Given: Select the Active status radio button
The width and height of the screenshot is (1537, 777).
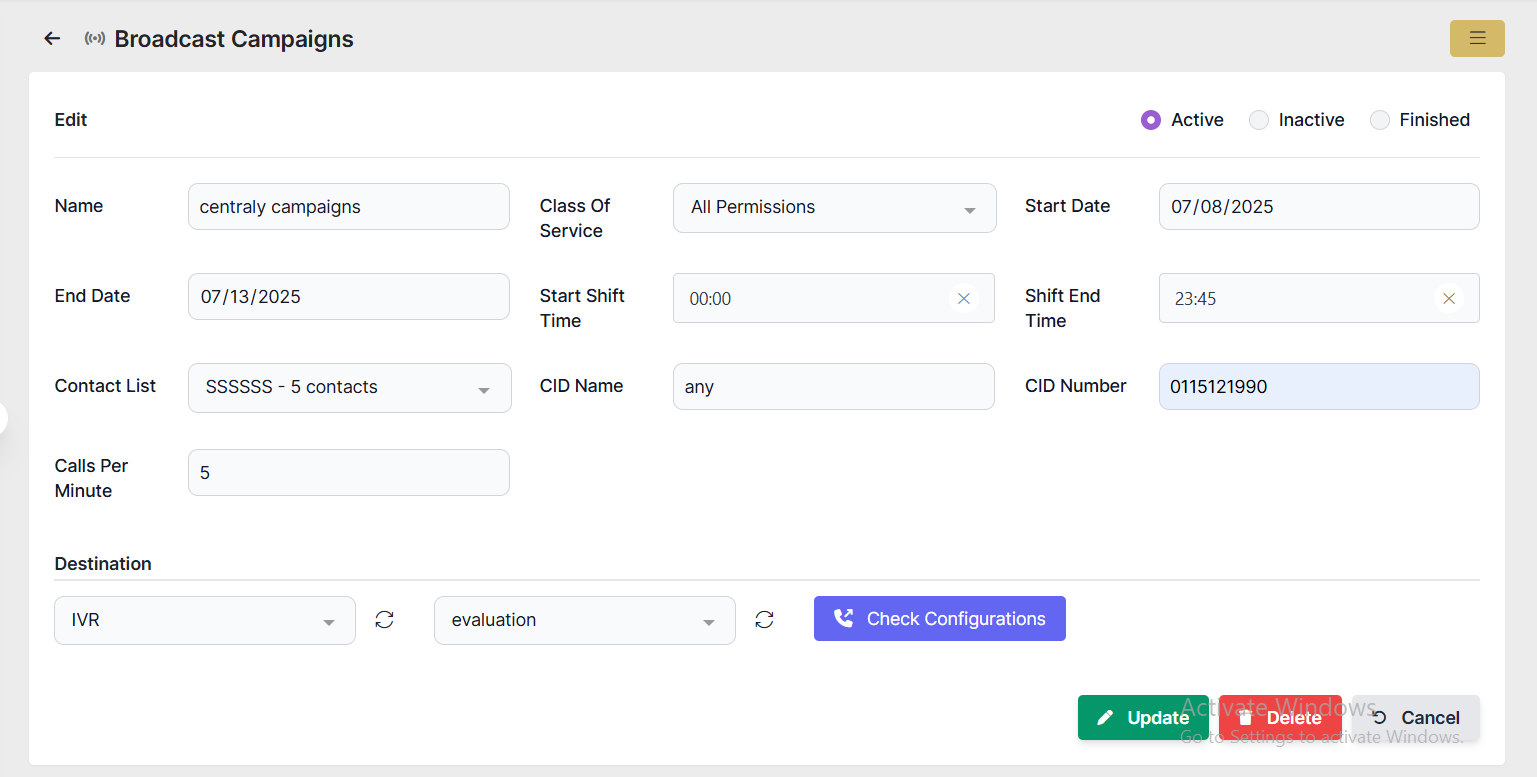Looking at the screenshot, I should pos(1151,120).
